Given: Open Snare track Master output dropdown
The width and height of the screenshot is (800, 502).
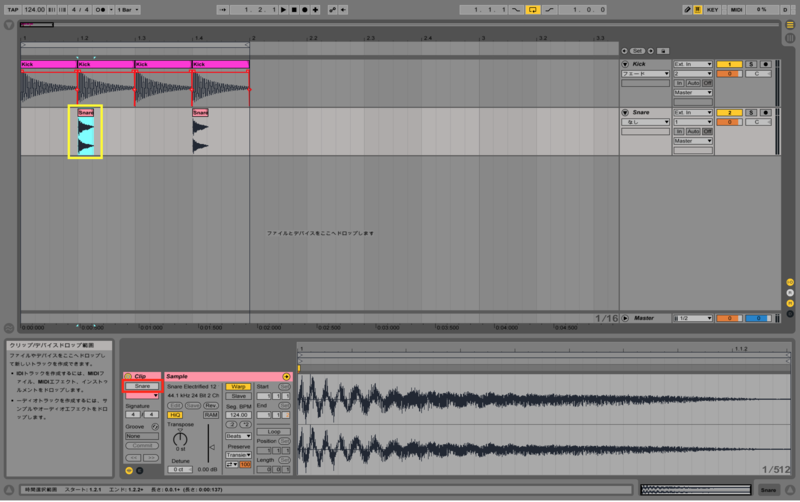Looking at the screenshot, I should click(x=692, y=141).
